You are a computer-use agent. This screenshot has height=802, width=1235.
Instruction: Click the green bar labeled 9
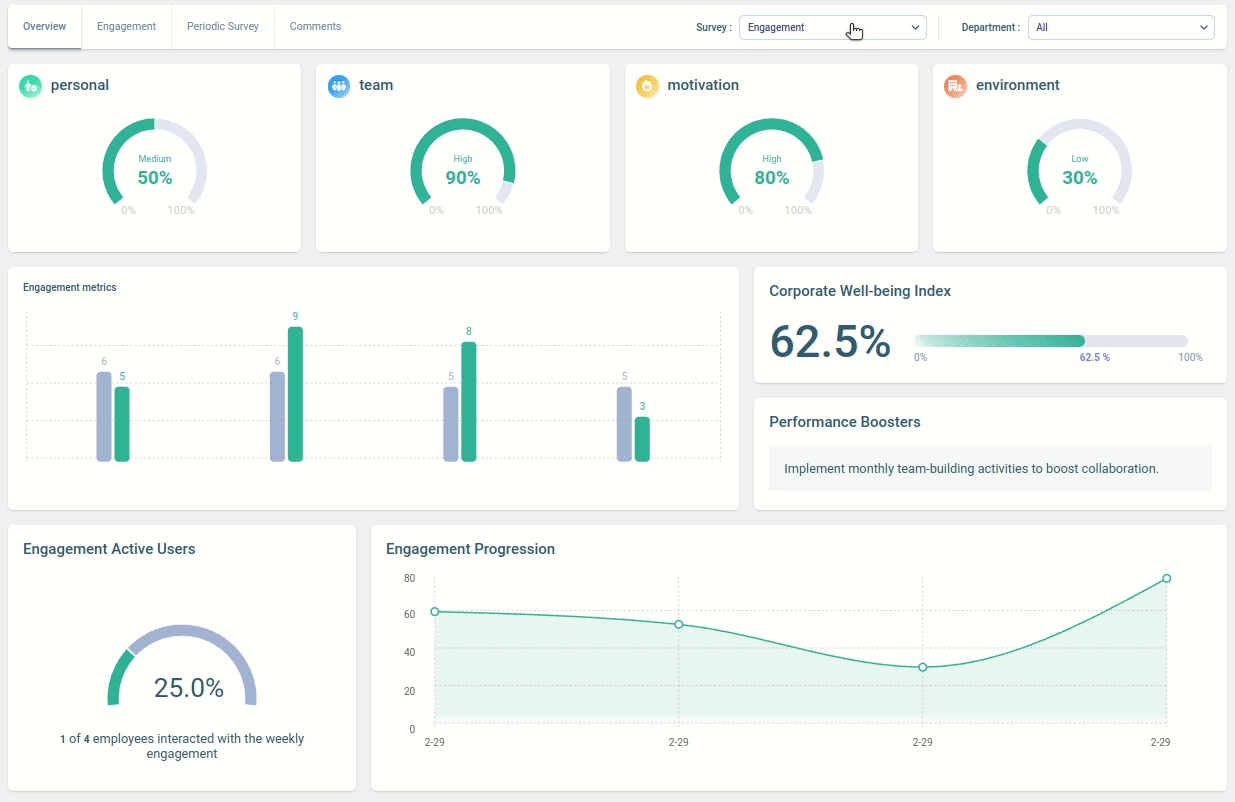click(295, 394)
